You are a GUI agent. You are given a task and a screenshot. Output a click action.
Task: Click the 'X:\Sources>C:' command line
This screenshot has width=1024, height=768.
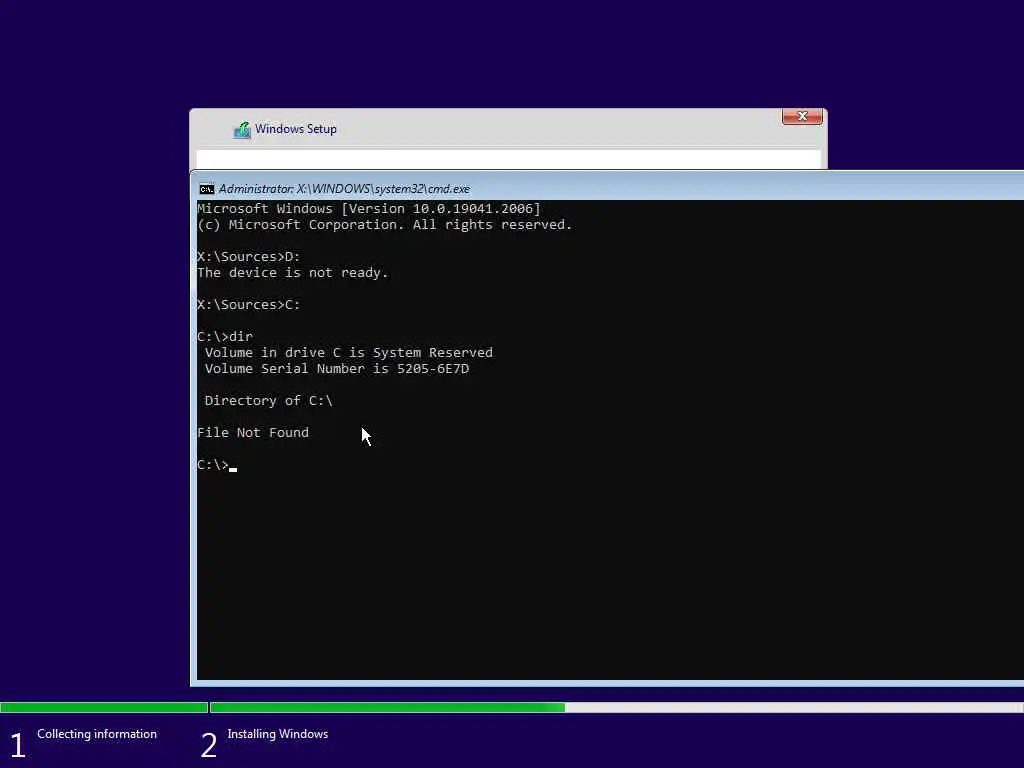coord(249,305)
